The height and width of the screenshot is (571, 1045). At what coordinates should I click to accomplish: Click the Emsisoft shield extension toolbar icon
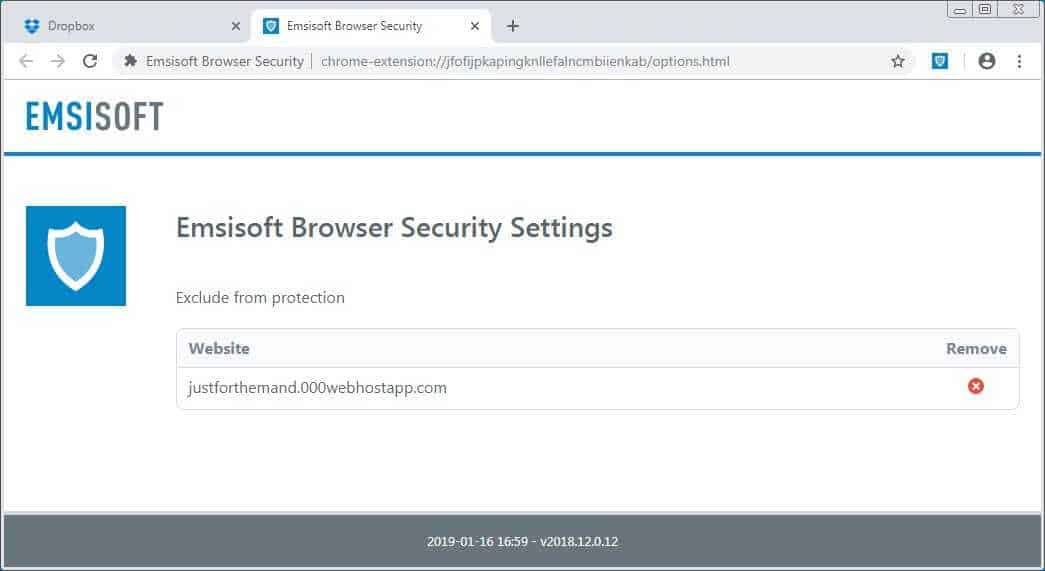[940, 61]
